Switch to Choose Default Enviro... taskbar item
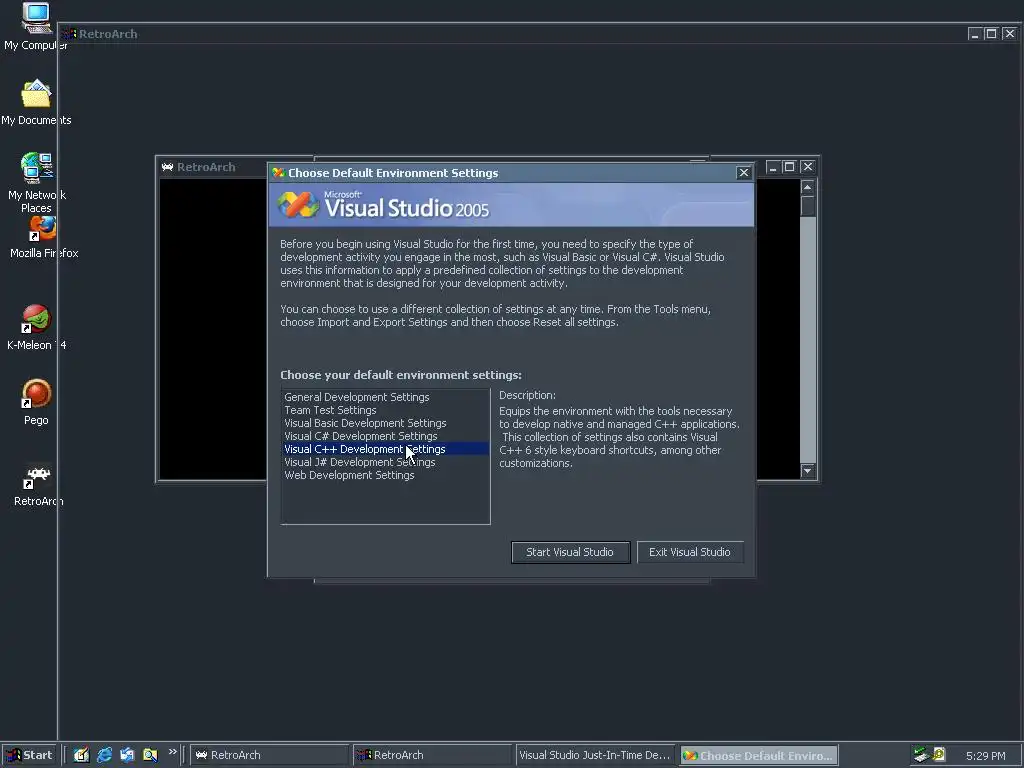This screenshot has height=768, width=1024. coord(759,755)
